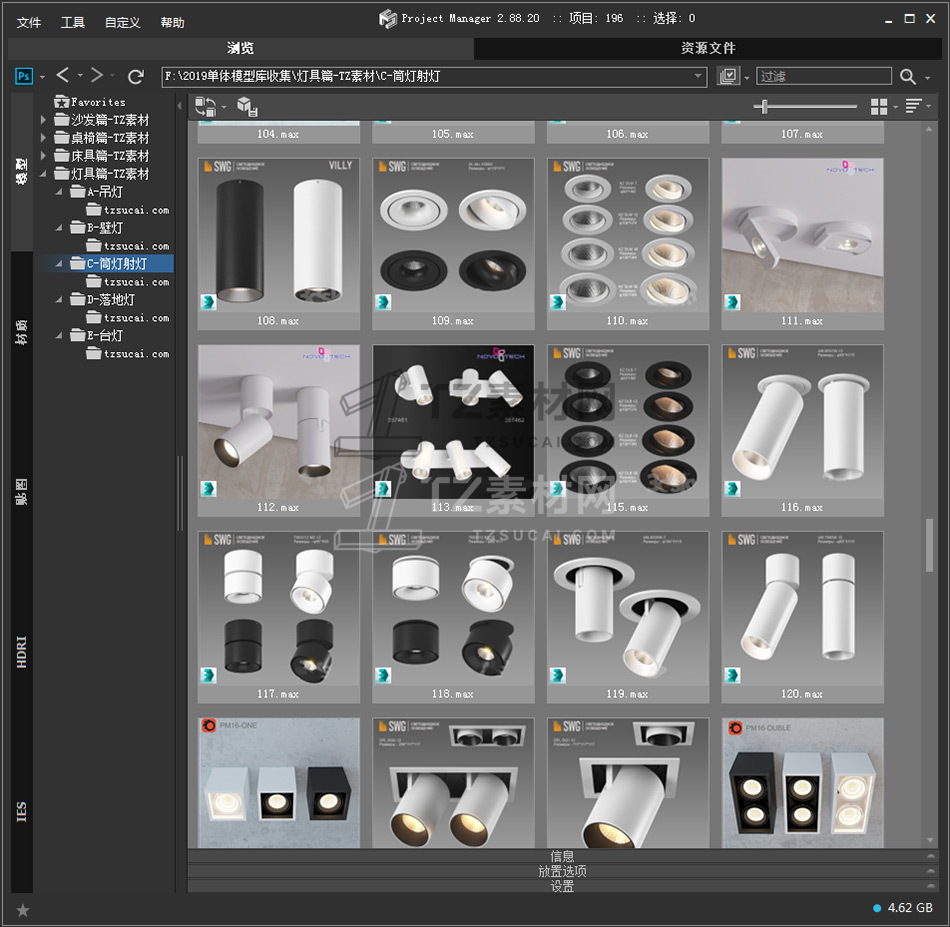Open the folder path dropdown arrow
Screen dimensions: 950x927
tap(699, 76)
